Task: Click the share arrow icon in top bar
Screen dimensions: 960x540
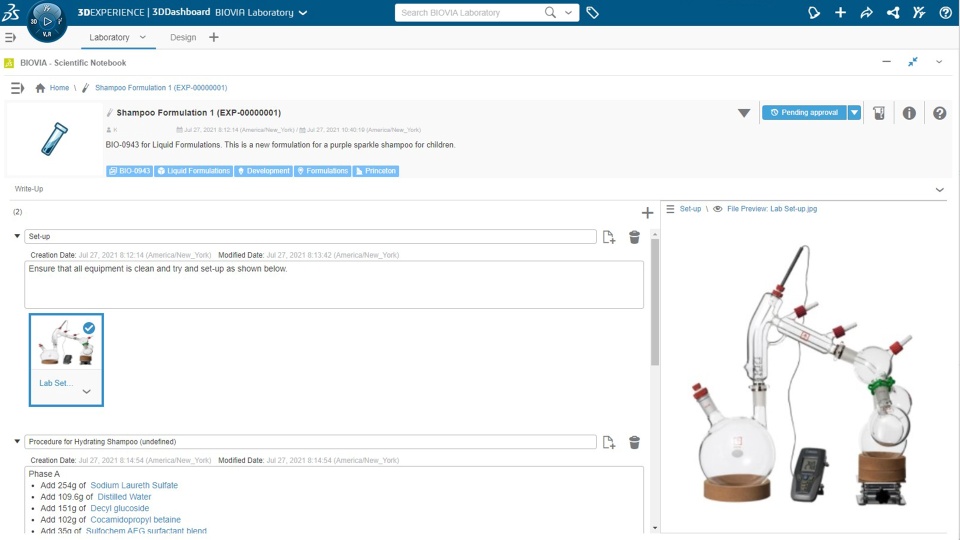Action: pos(866,12)
